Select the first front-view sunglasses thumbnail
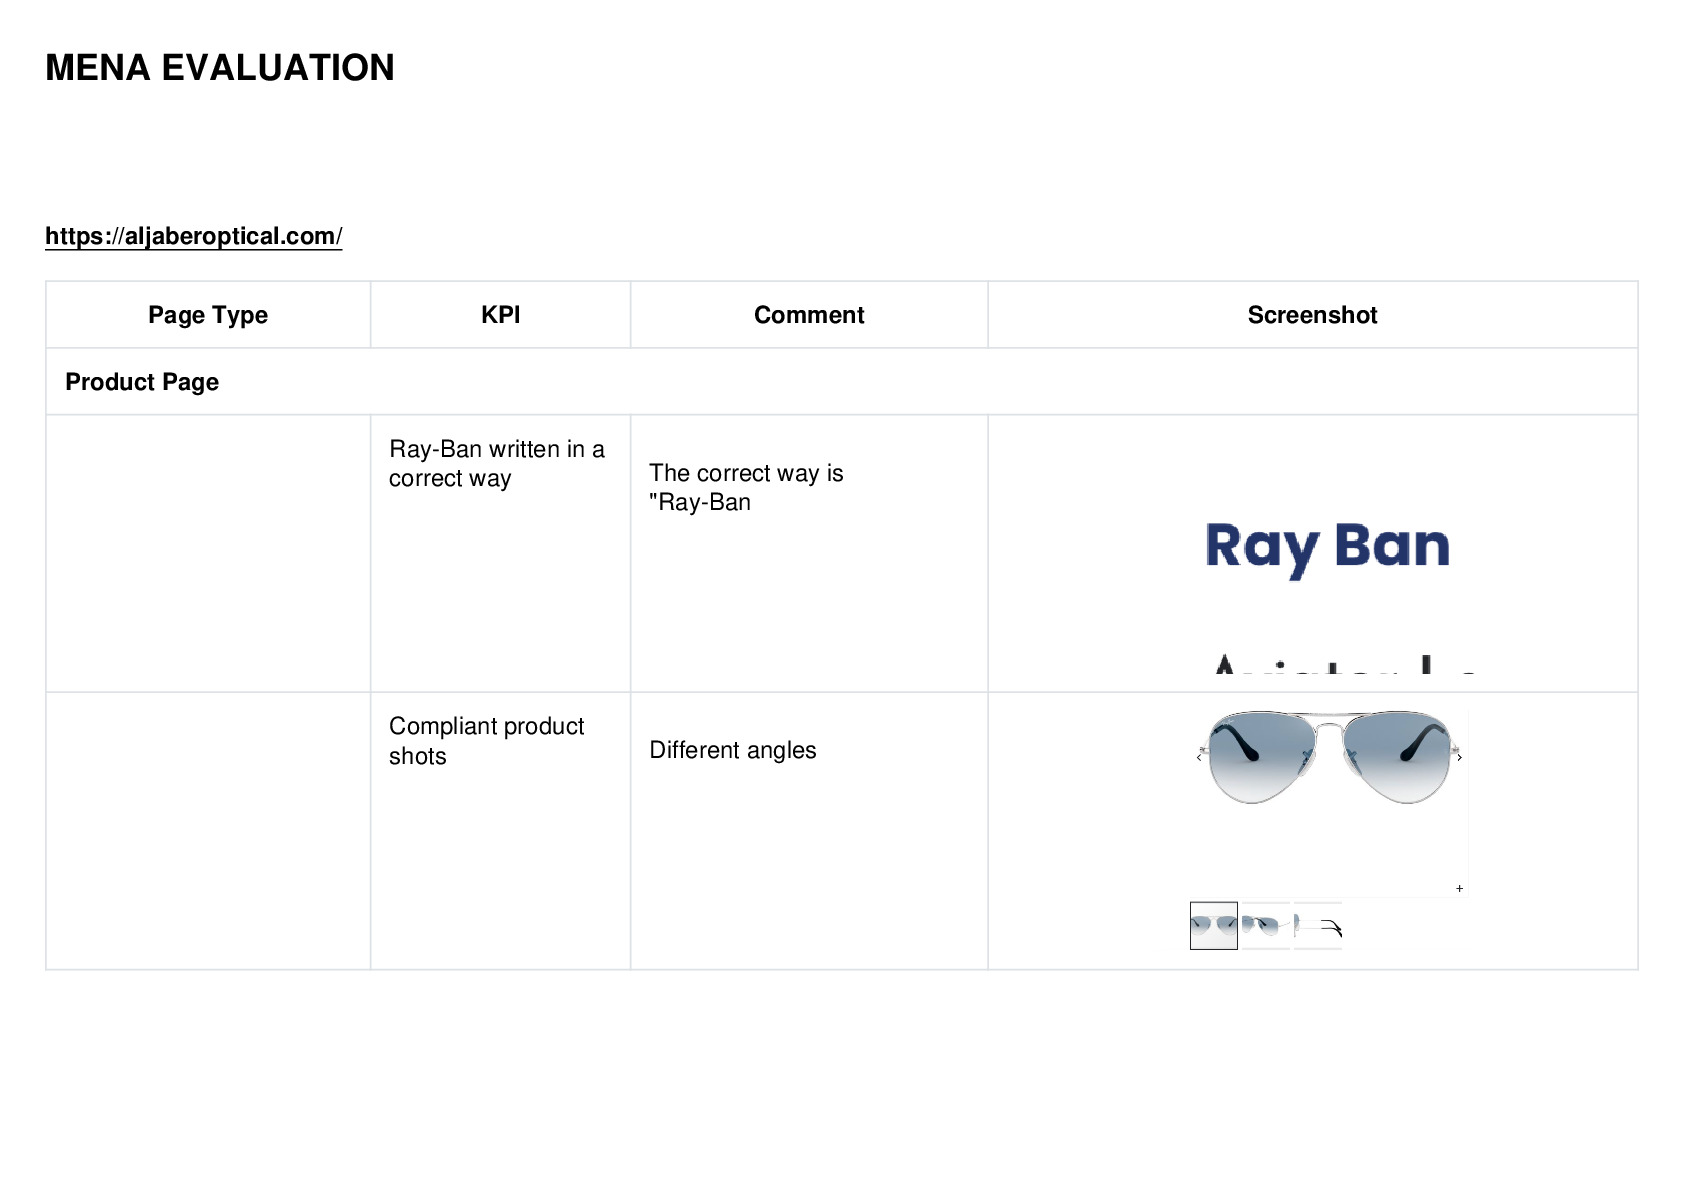 1214,926
